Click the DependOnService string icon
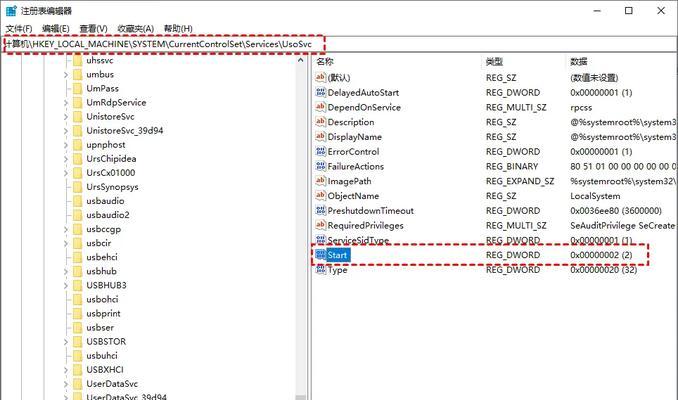This screenshot has height=400, width=678. point(320,107)
